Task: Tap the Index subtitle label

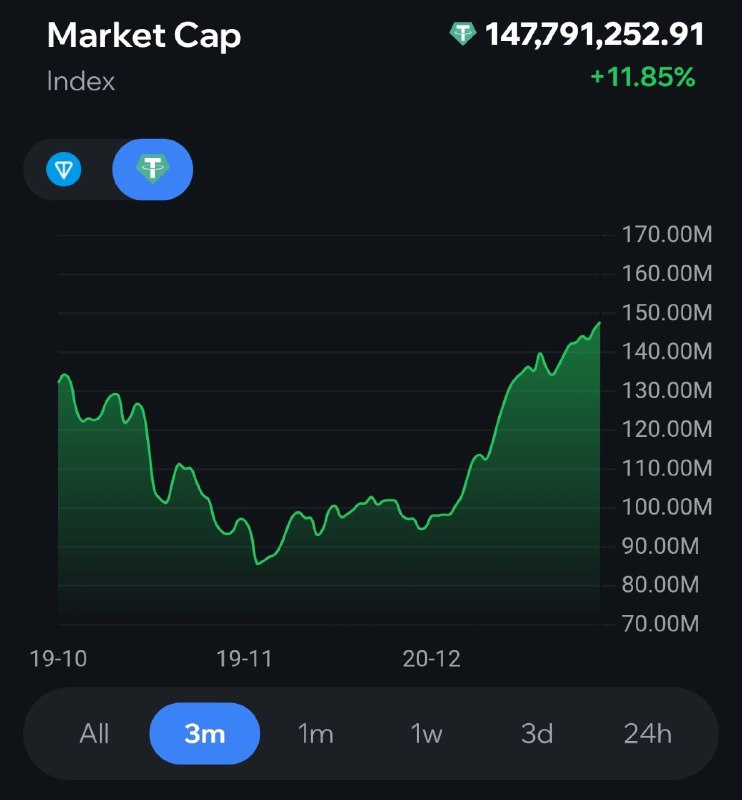Action: pyautogui.click(x=81, y=81)
